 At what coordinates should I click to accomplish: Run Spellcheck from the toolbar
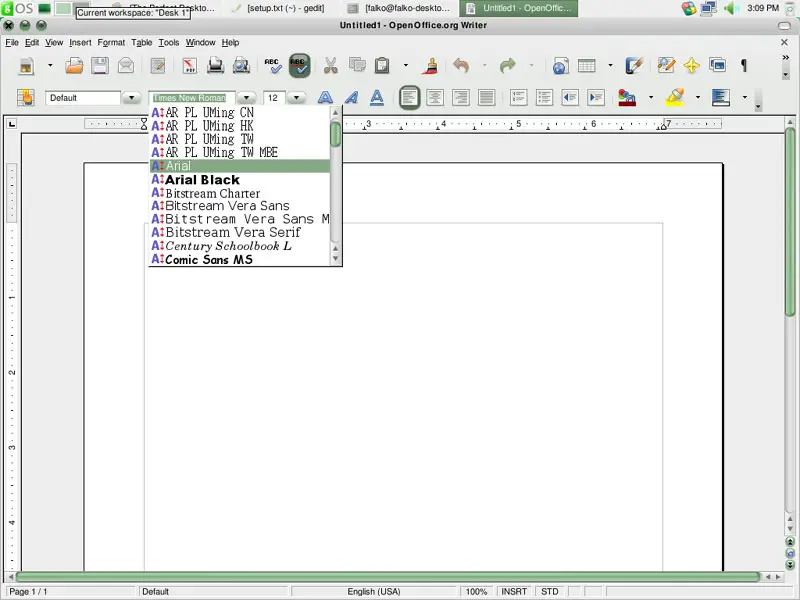point(272,66)
